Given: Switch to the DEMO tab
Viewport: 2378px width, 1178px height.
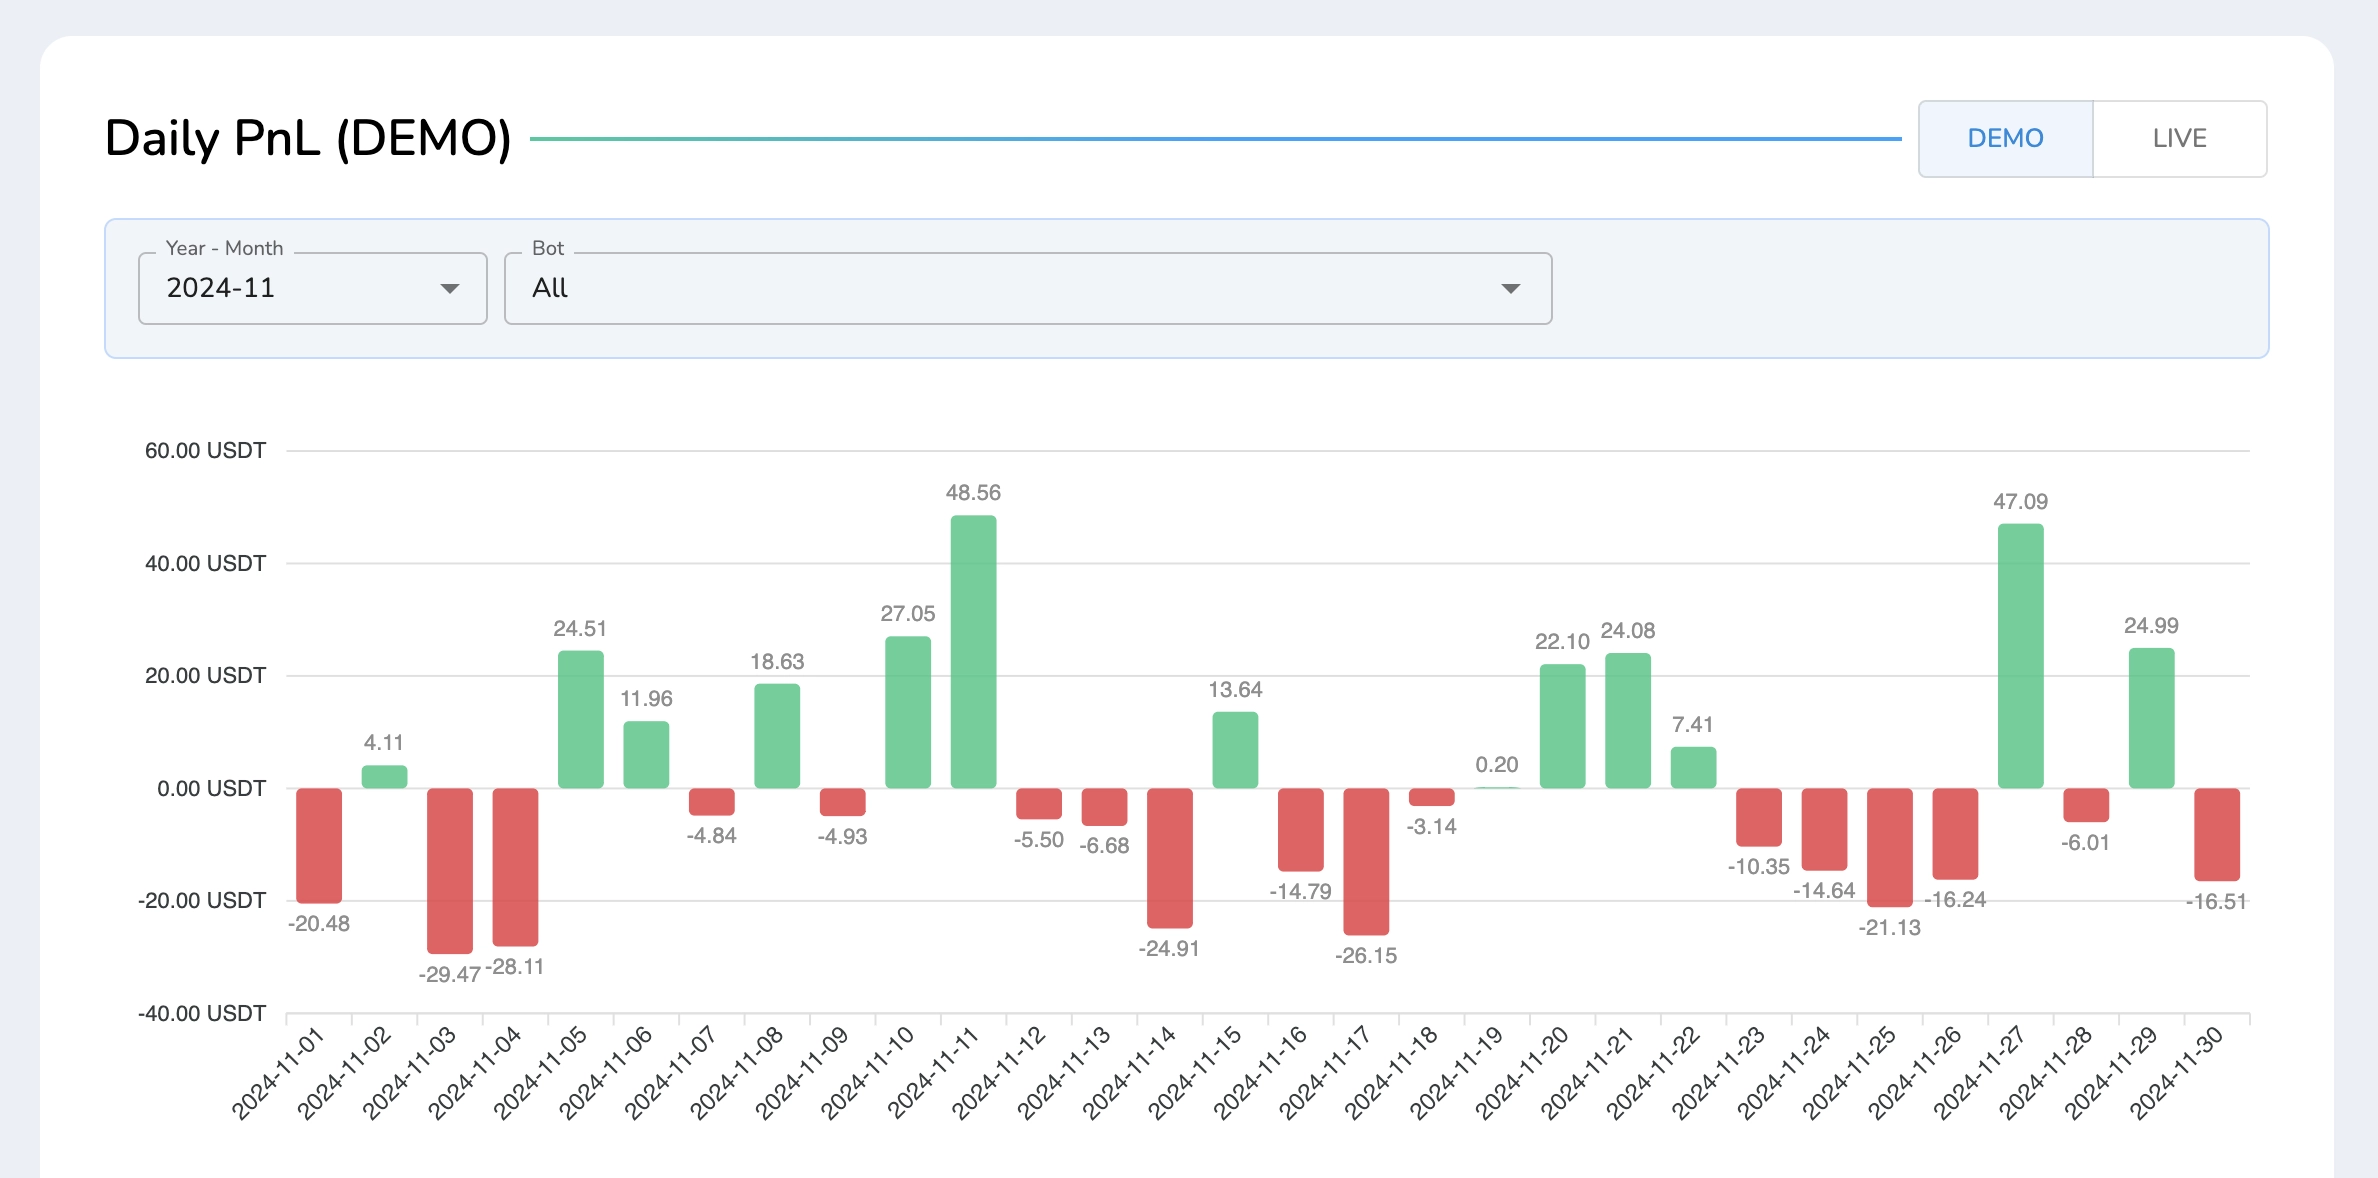Looking at the screenshot, I should click(2005, 138).
